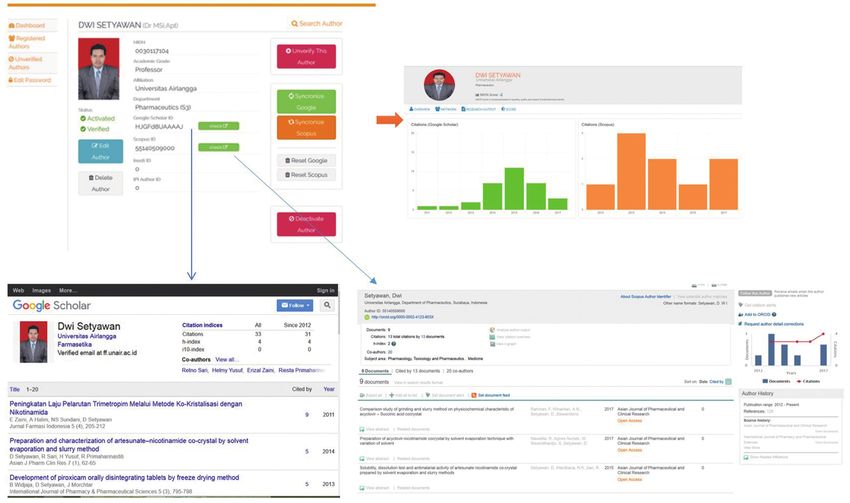Open Registered Authors in the sidebar
This screenshot has height=503, width=850.
(x=27, y=42)
